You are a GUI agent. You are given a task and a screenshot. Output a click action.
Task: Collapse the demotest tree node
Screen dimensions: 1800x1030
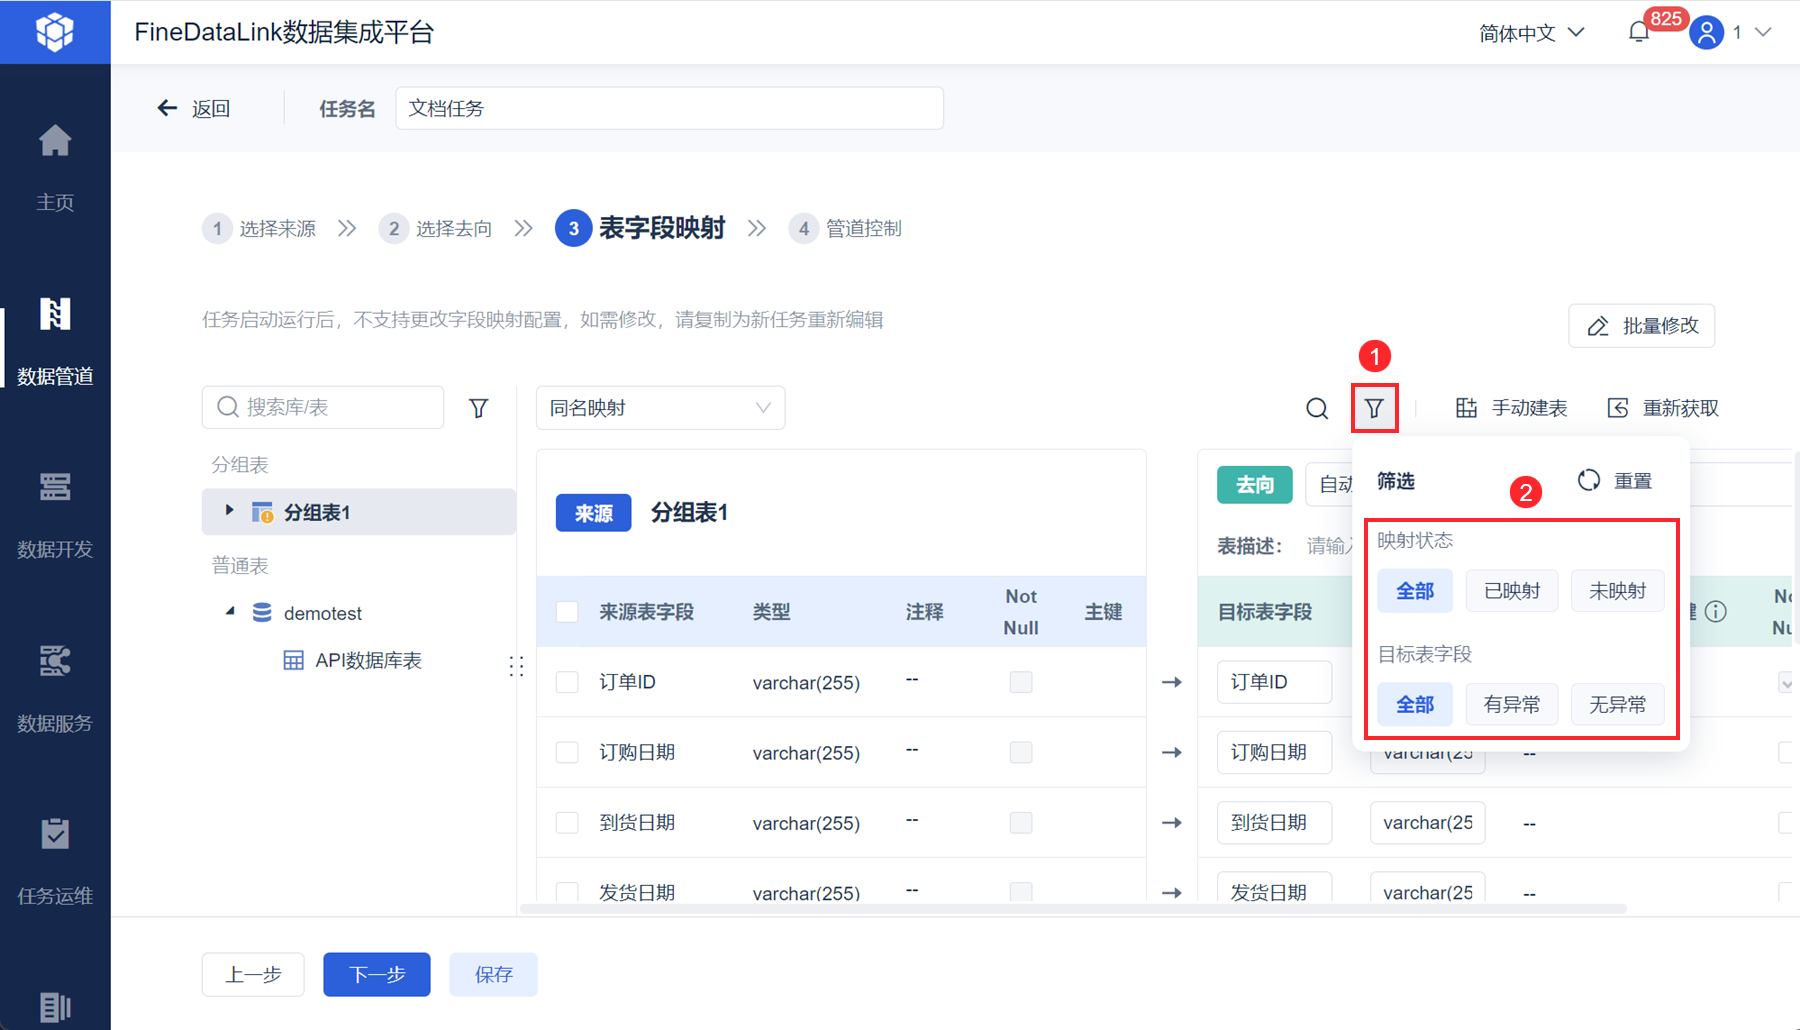[230, 611]
